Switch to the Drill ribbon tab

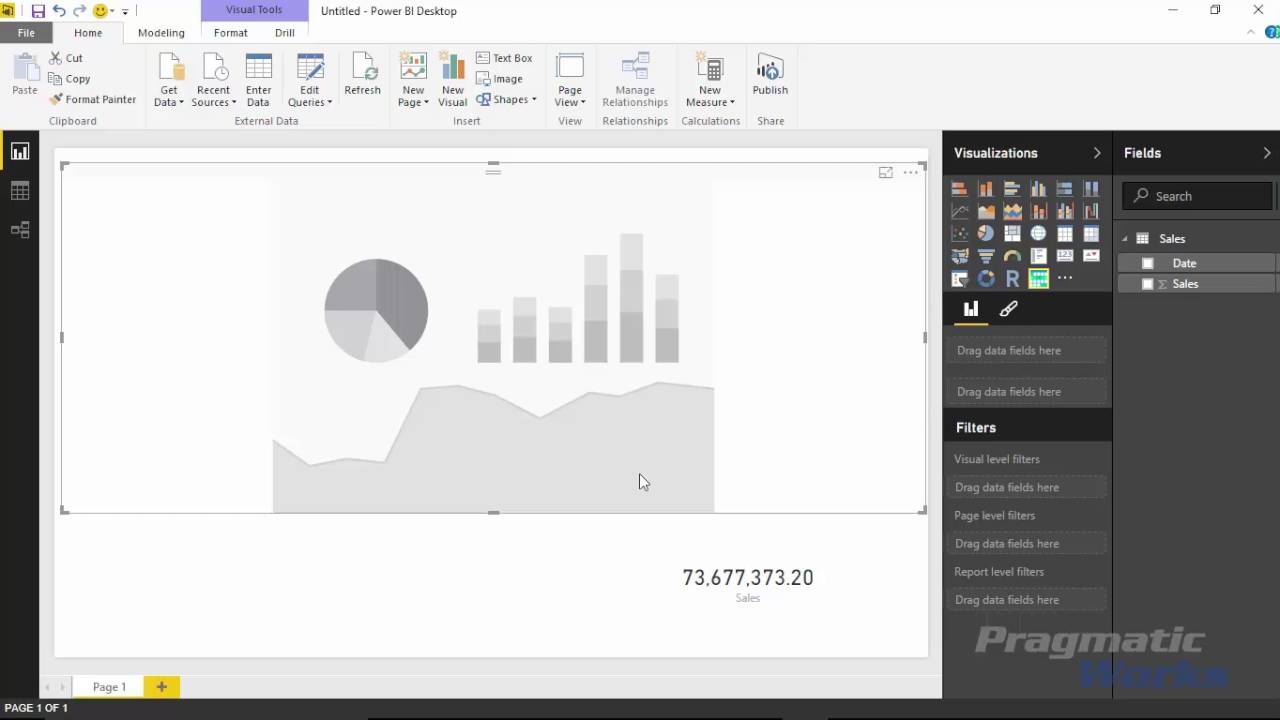pos(285,33)
